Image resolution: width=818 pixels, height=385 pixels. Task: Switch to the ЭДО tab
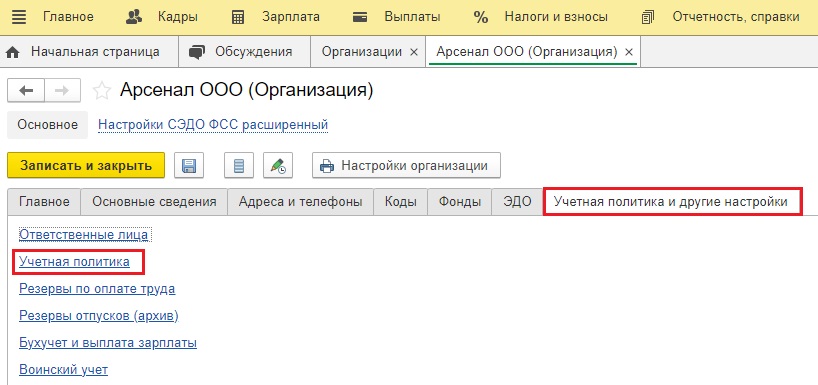[x=517, y=202]
